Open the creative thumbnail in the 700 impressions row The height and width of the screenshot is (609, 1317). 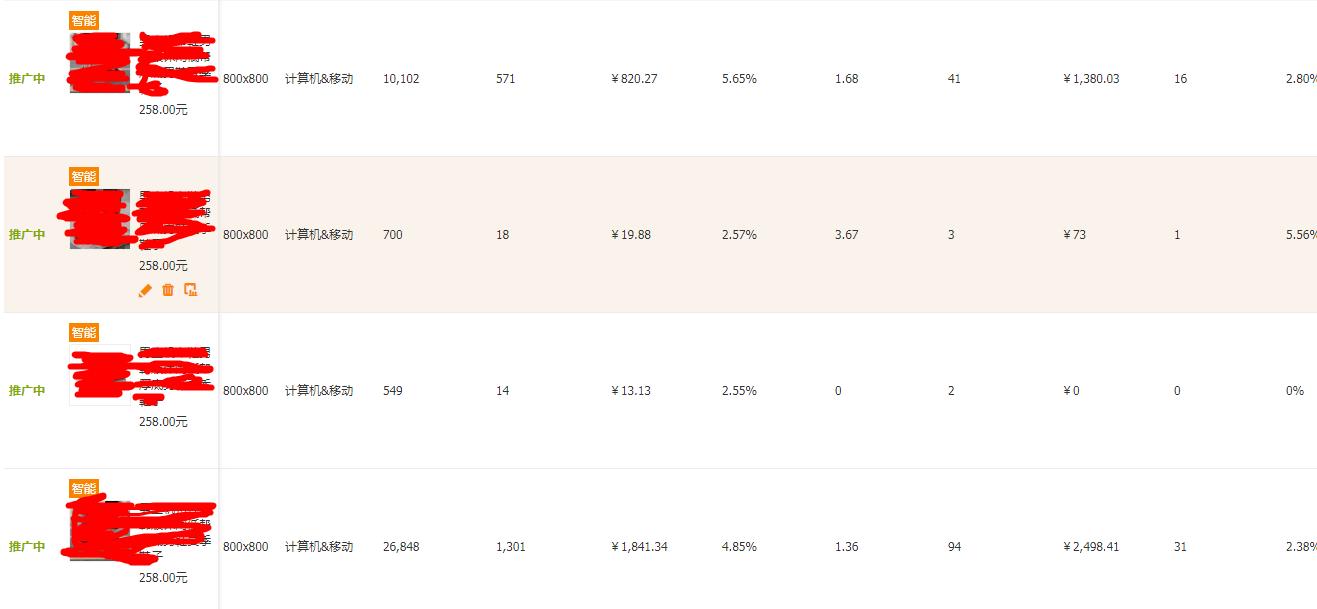coord(99,219)
